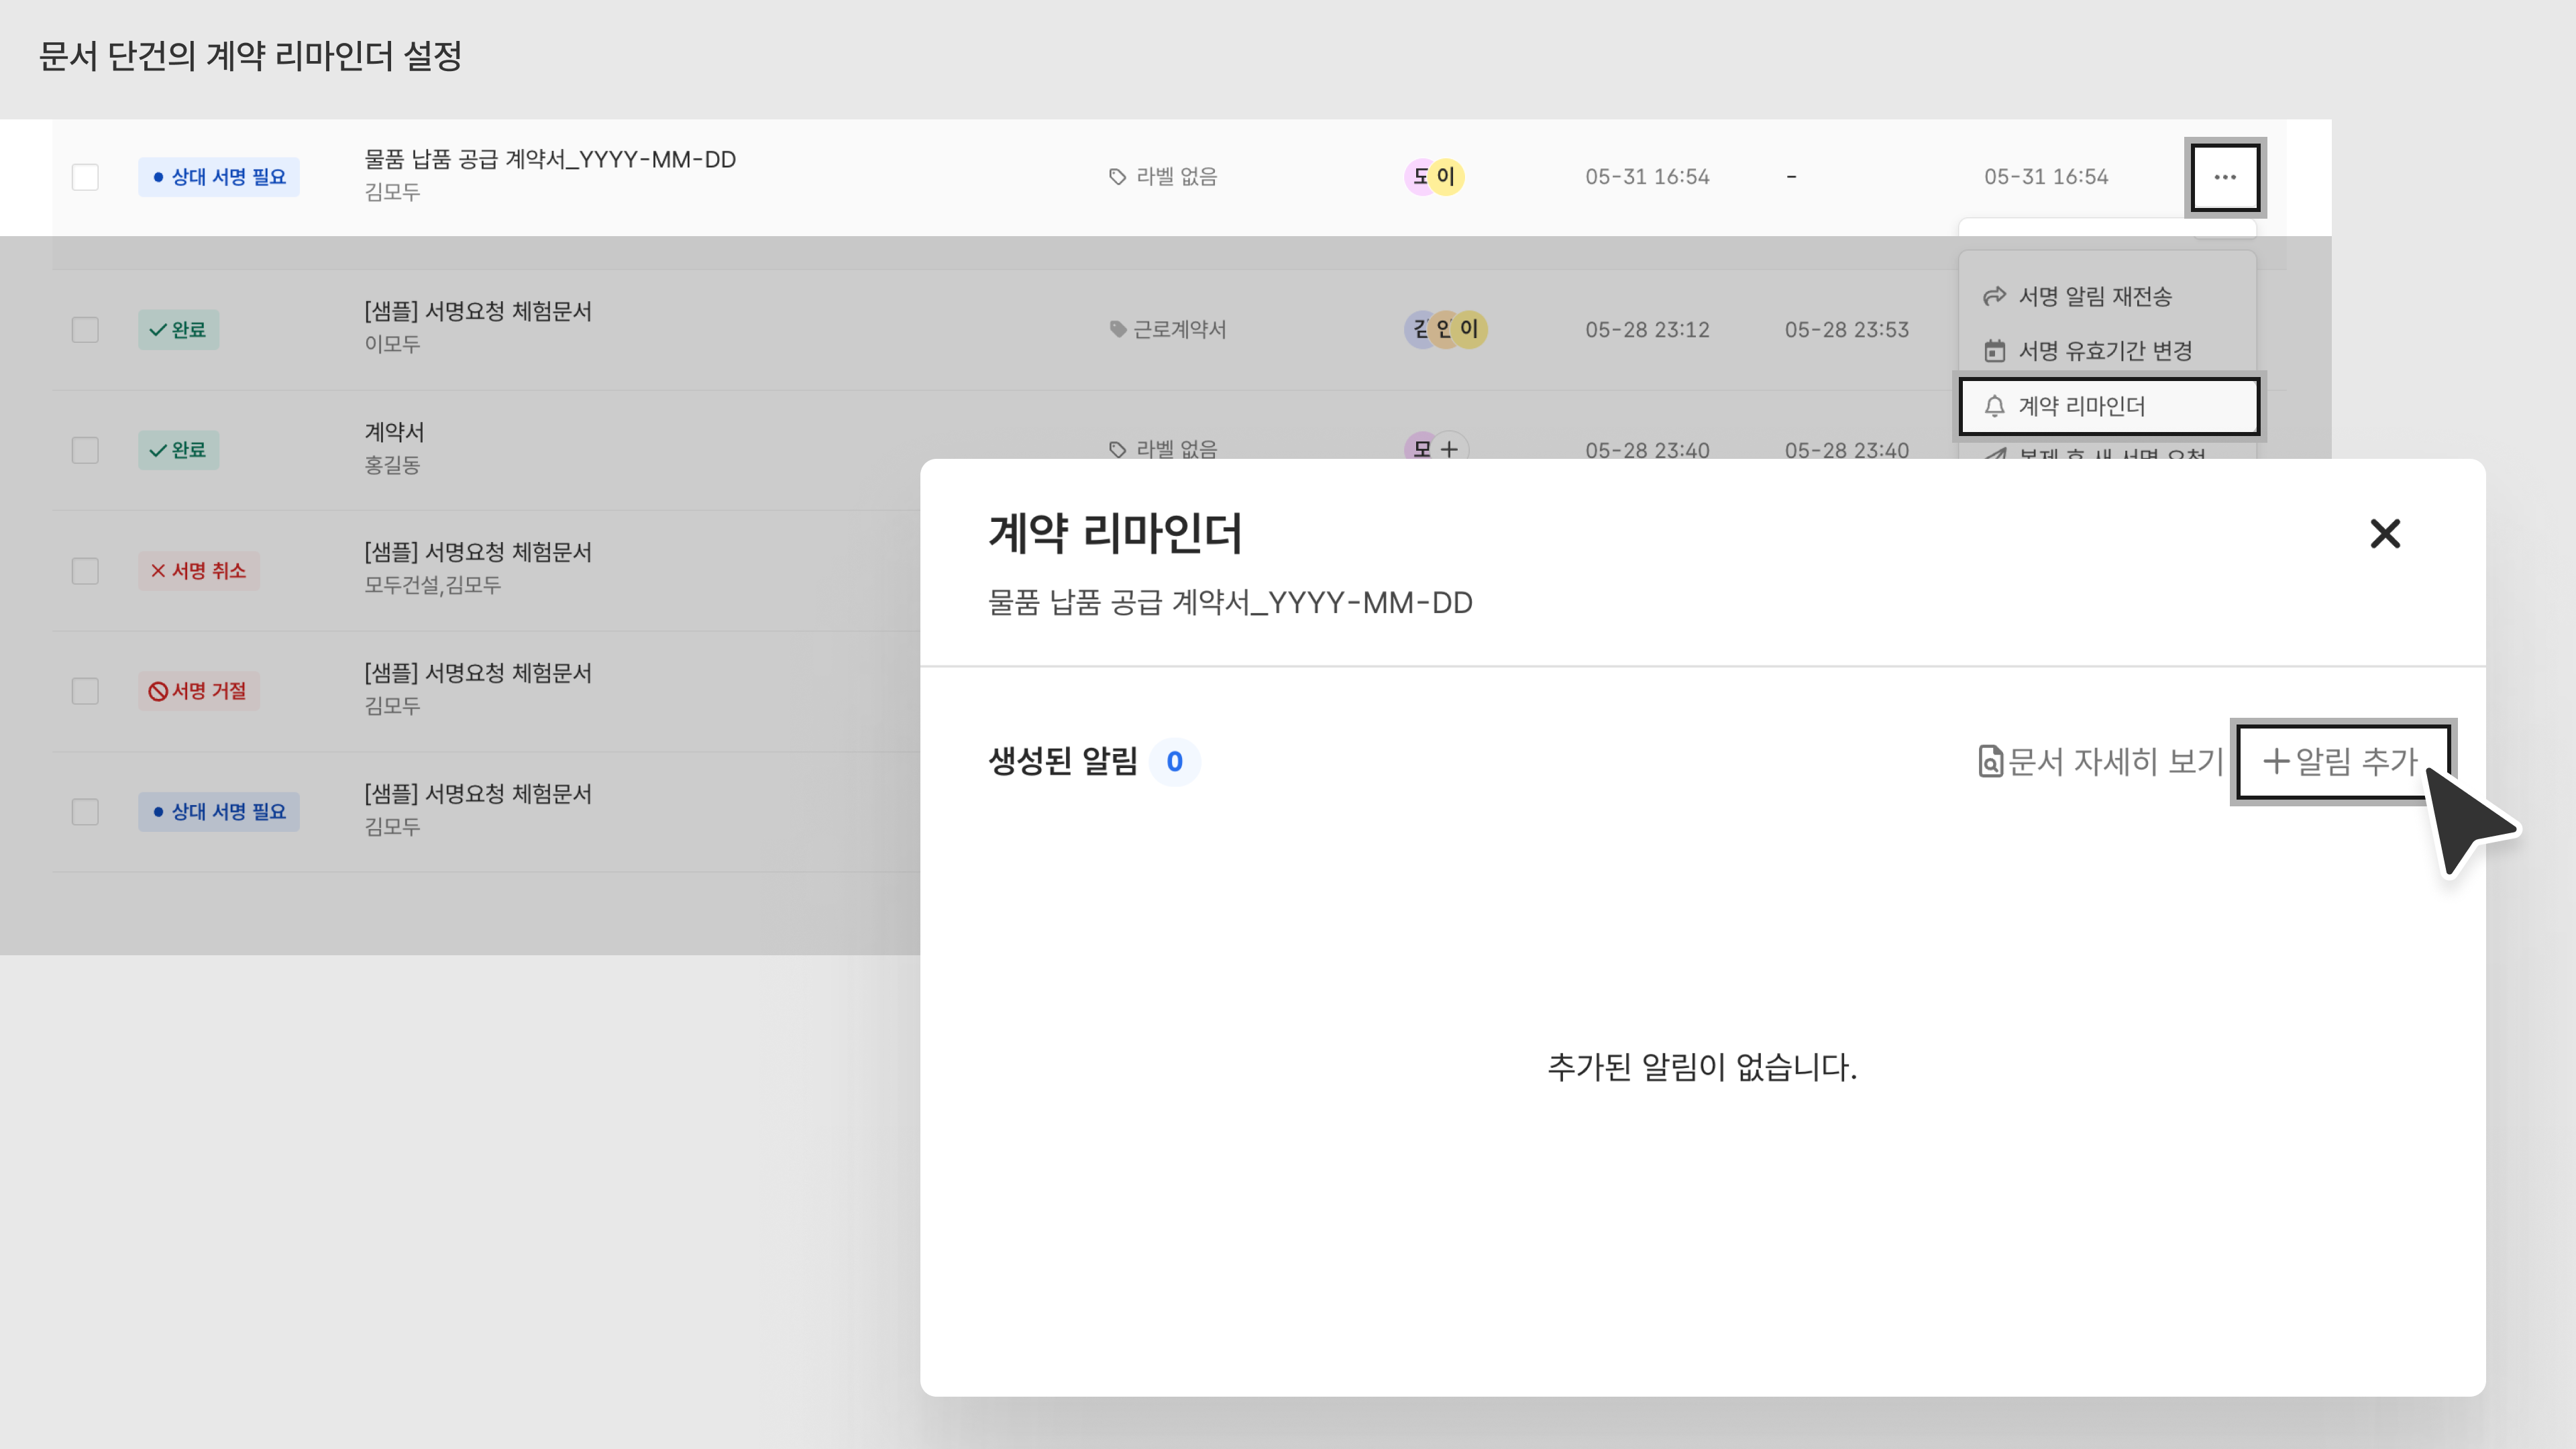Click the 알림 추가 button
This screenshot has height=1449, width=2576.
(2340, 761)
